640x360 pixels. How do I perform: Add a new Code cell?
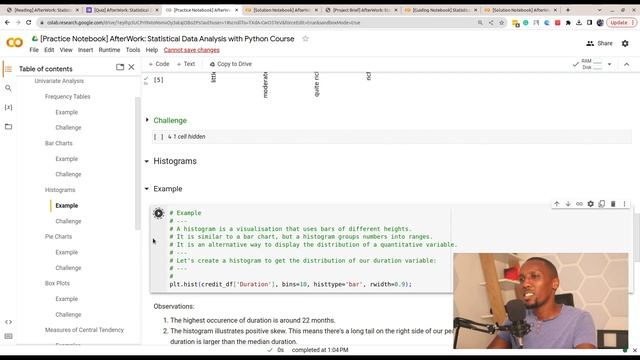pos(159,64)
